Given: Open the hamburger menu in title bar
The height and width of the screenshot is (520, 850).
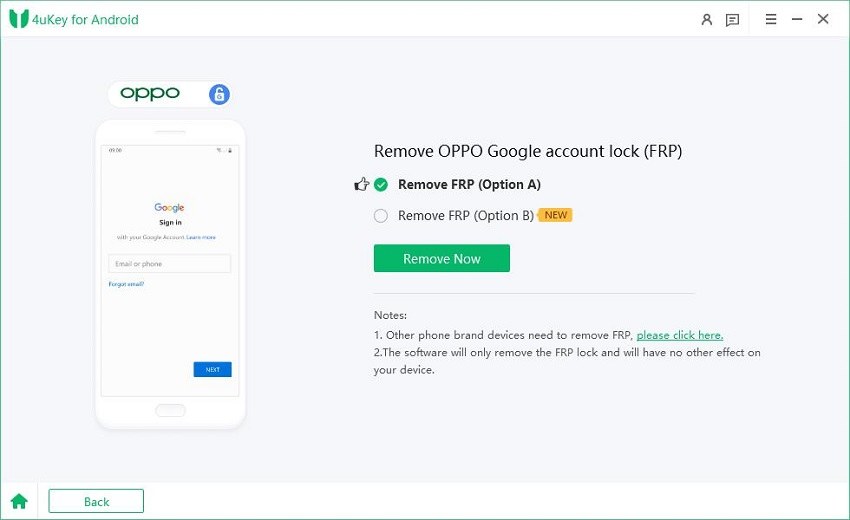Looking at the screenshot, I should point(771,19).
